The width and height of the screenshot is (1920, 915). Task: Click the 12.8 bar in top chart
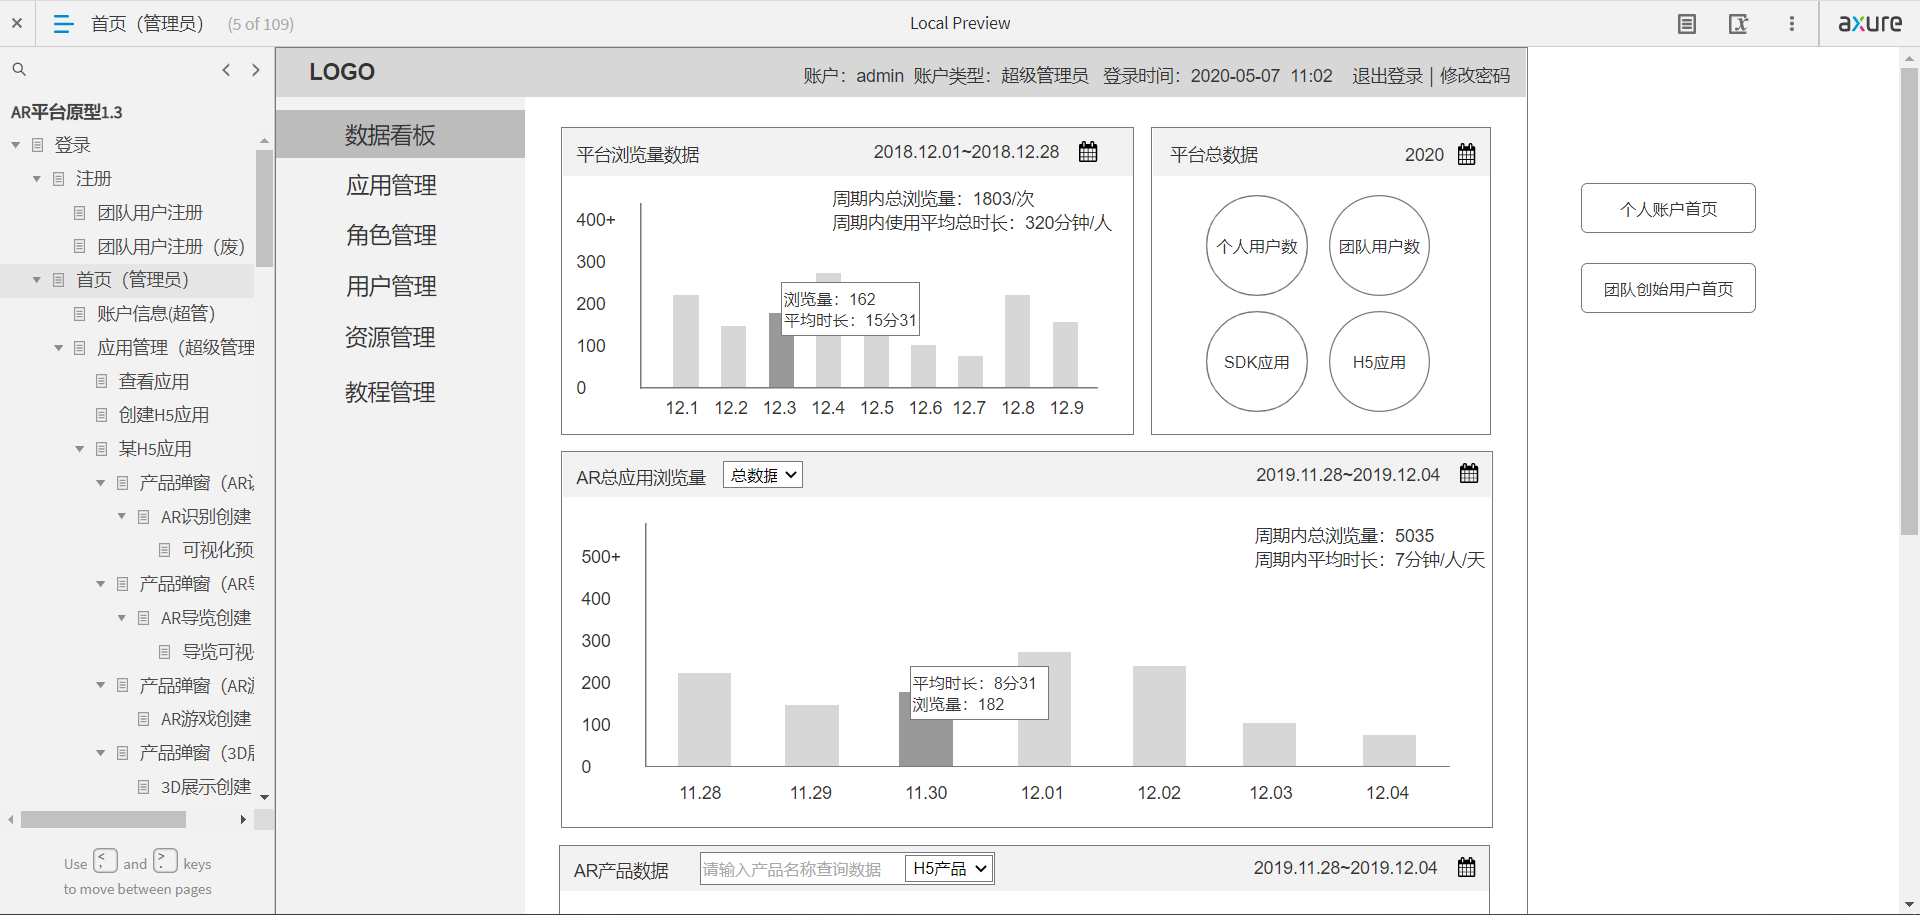click(x=1017, y=341)
